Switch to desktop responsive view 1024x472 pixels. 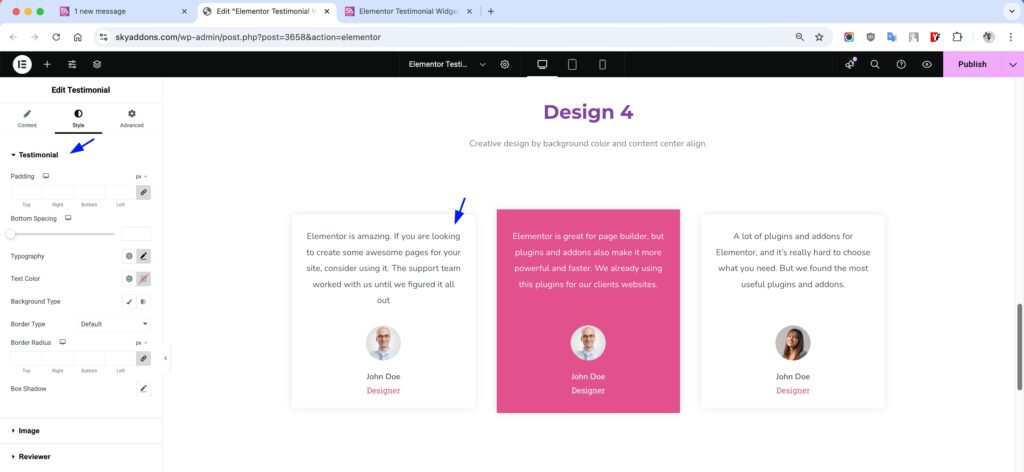[542, 64]
